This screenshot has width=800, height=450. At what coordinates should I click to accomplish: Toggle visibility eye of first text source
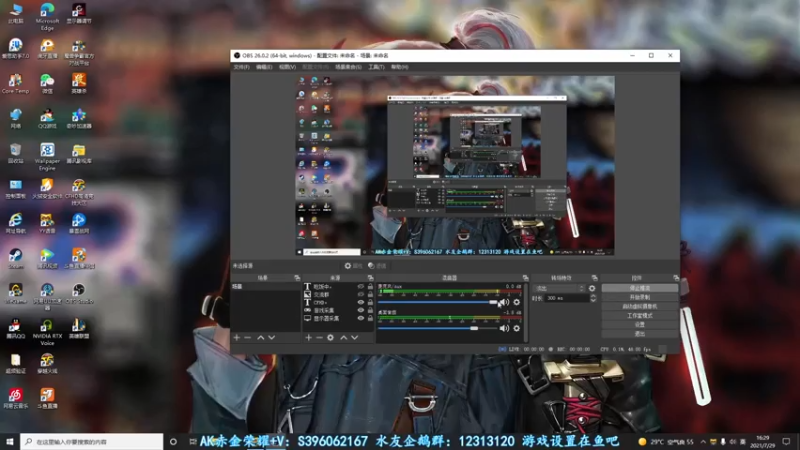pos(361,287)
